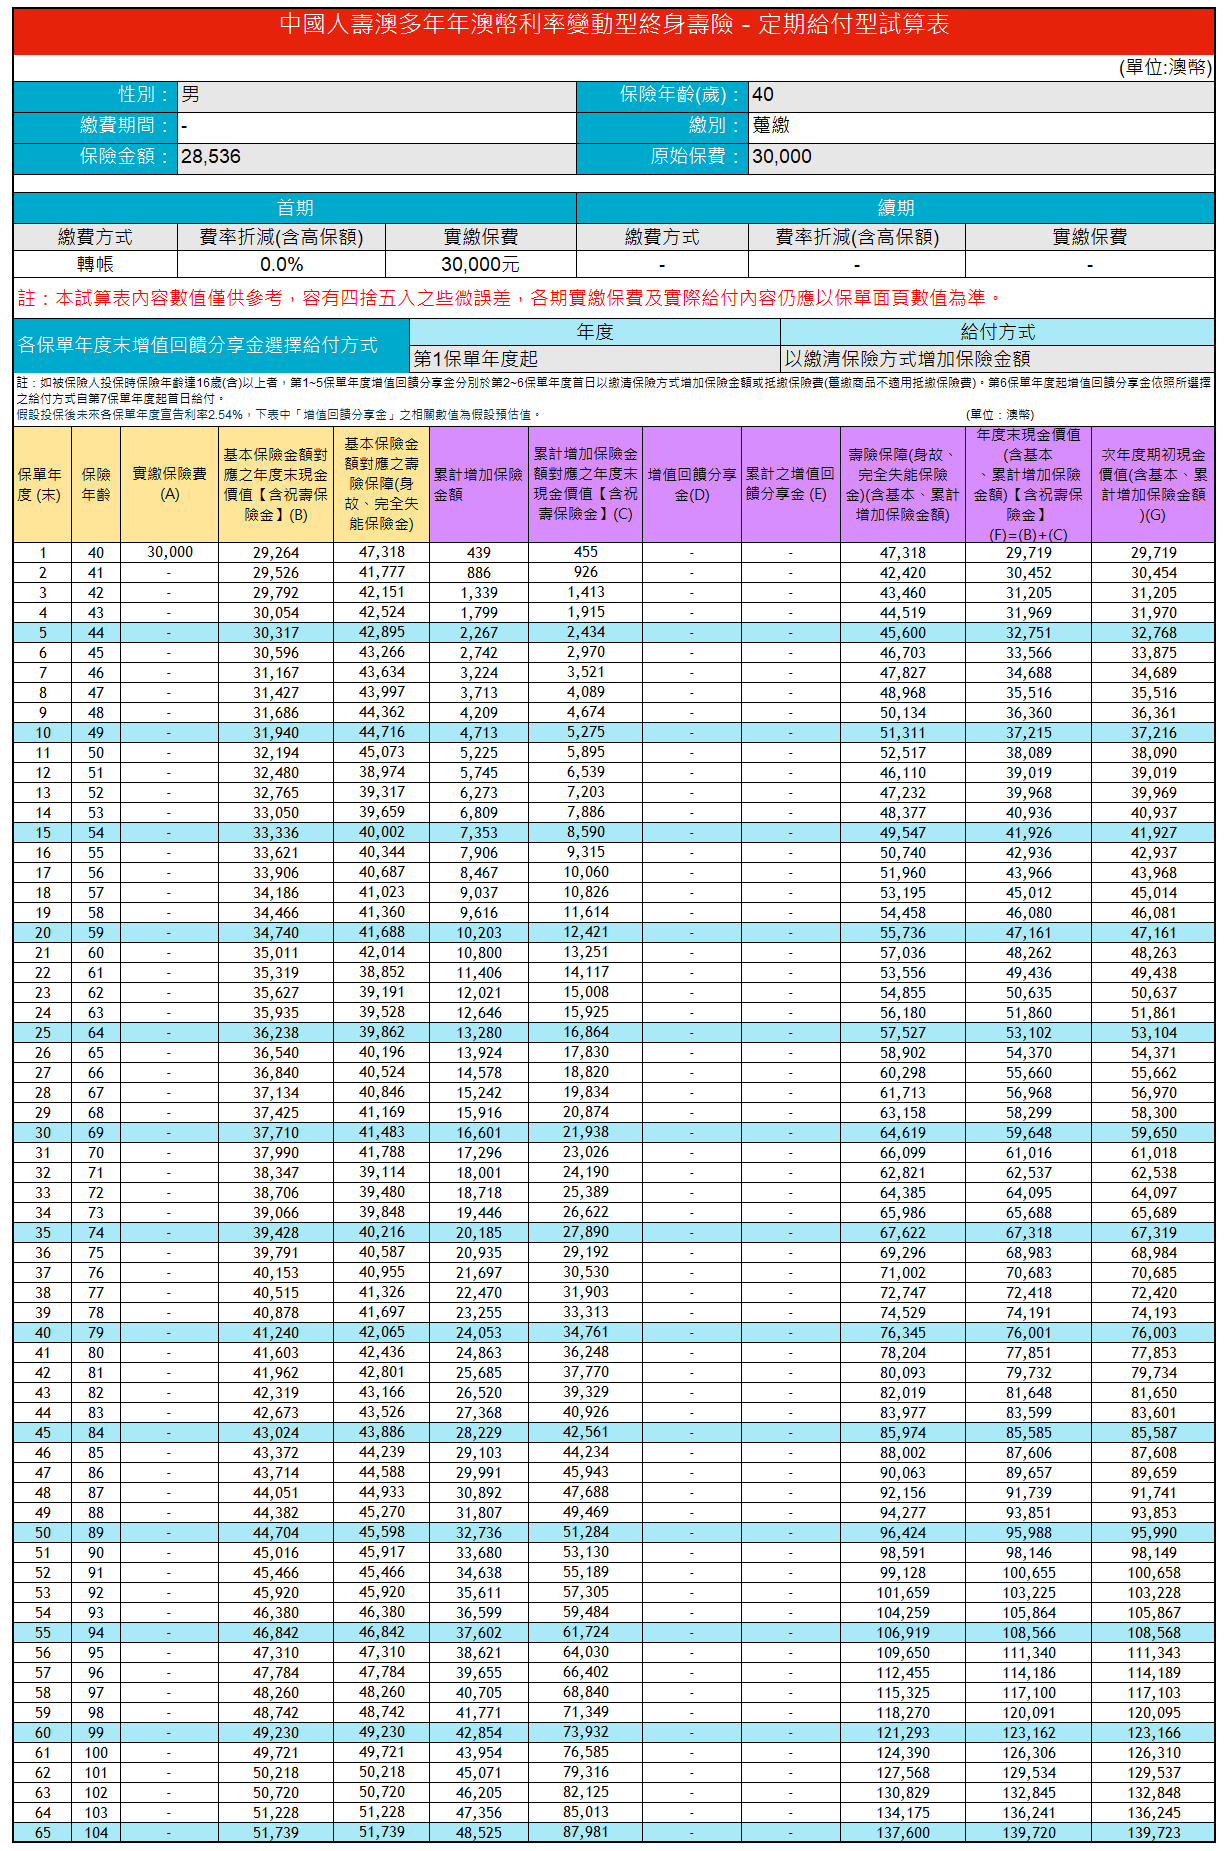The height and width of the screenshot is (1851, 1224).
Task: Click the '累計之增值回饋分享金 (E)' column header
Action: click(x=791, y=485)
